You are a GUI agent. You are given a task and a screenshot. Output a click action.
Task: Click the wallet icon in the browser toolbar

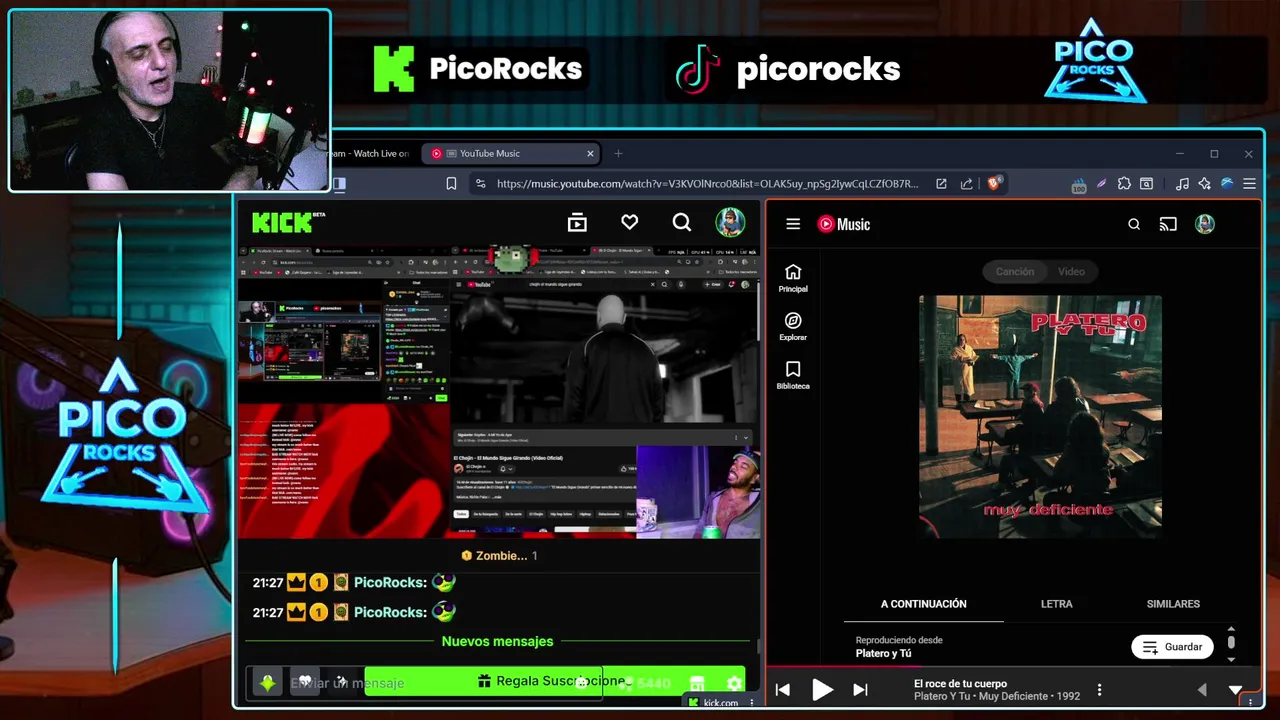tap(1146, 183)
